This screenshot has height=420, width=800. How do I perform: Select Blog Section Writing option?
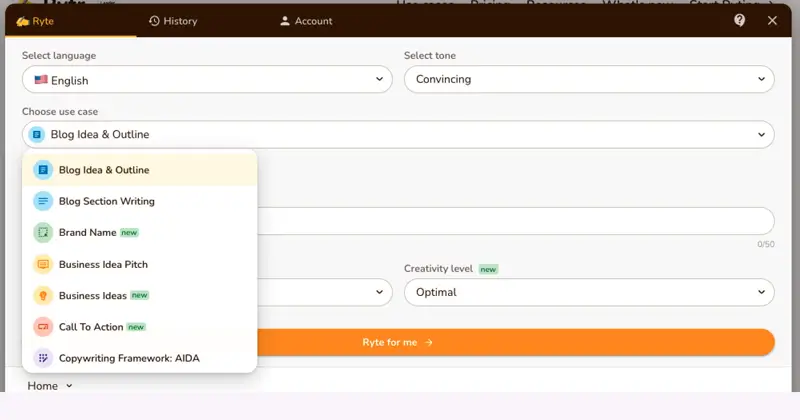click(x=139, y=201)
